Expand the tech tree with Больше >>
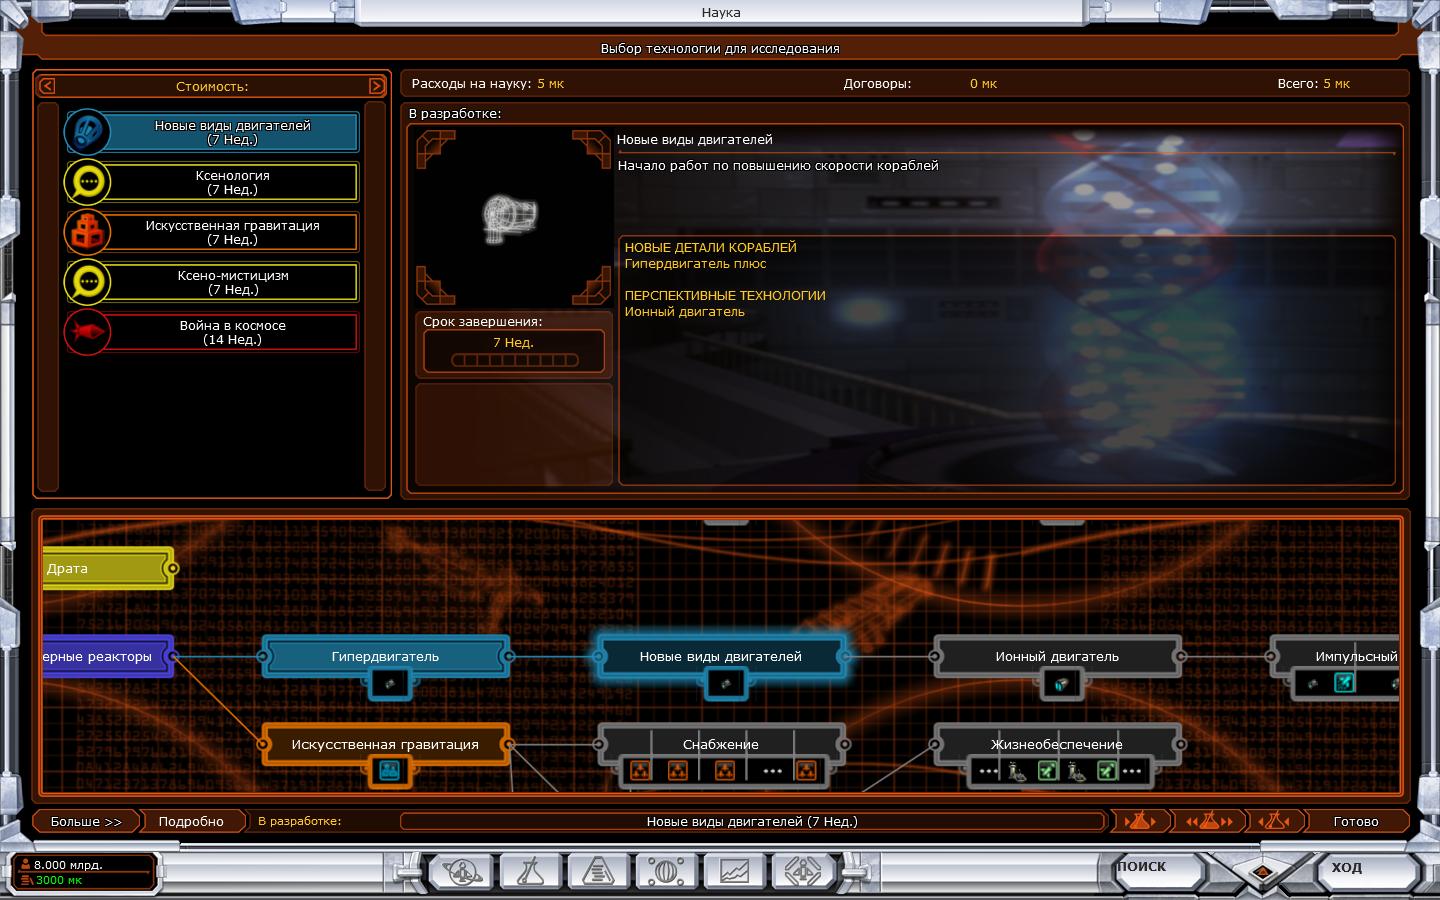This screenshot has width=1440, height=900. (x=86, y=821)
